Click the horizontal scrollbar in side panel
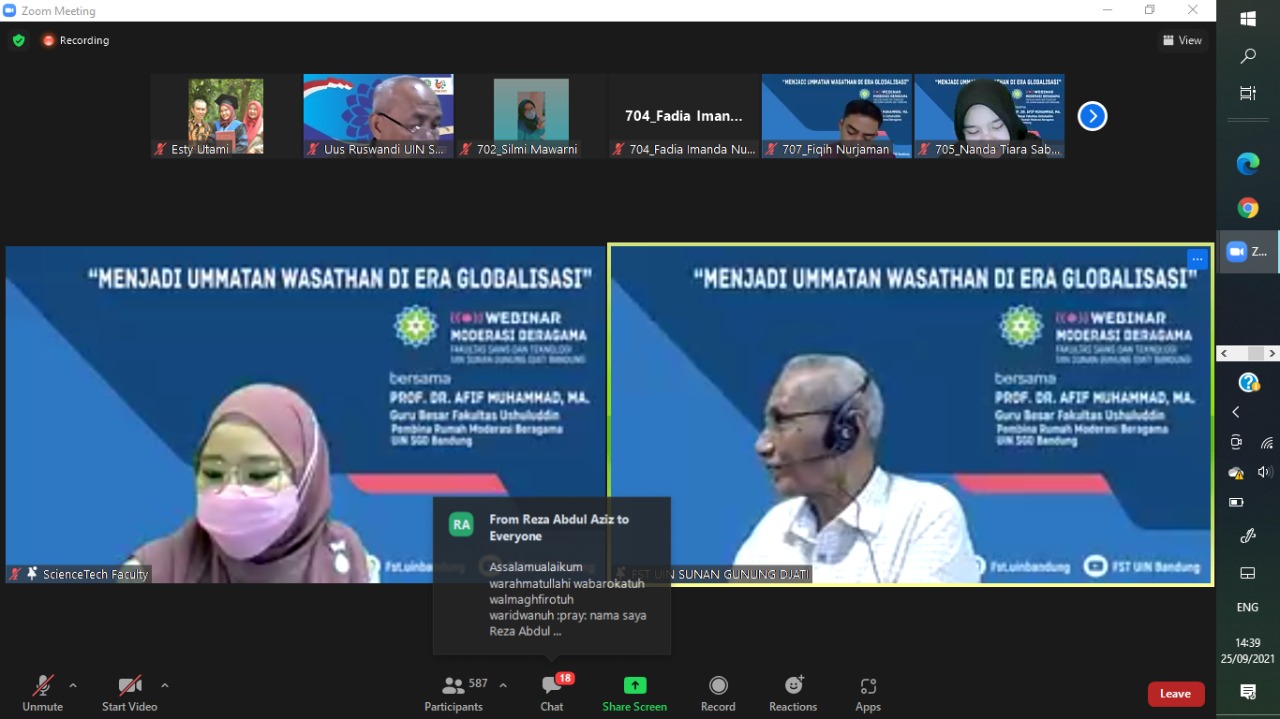 coord(1247,353)
